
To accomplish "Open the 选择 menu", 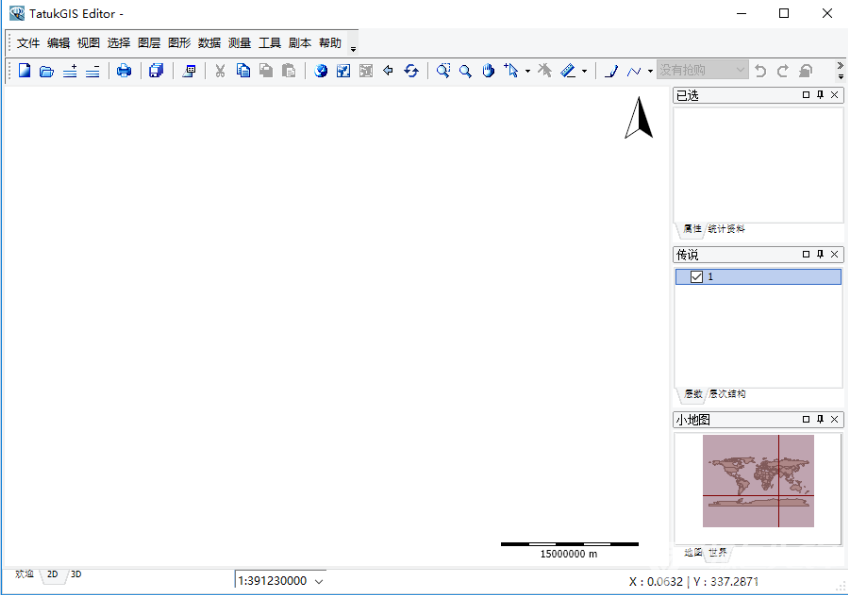I will click(x=119, y=43).
